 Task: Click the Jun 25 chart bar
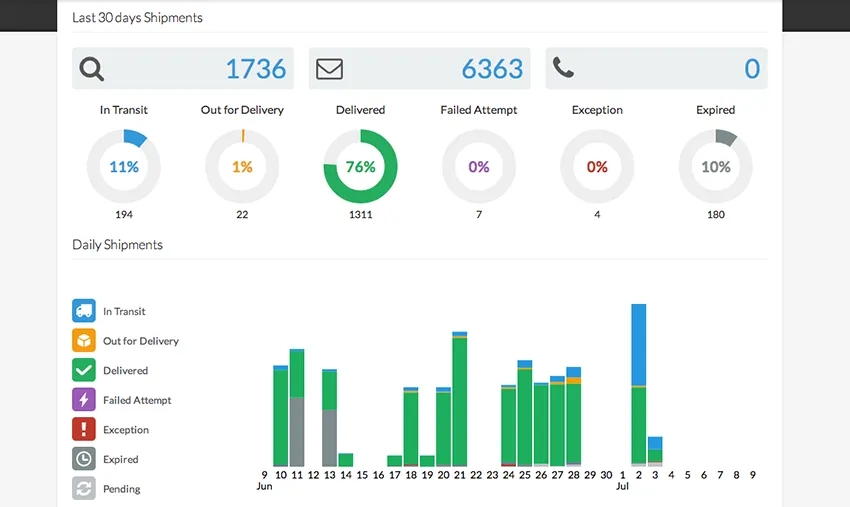525,413
